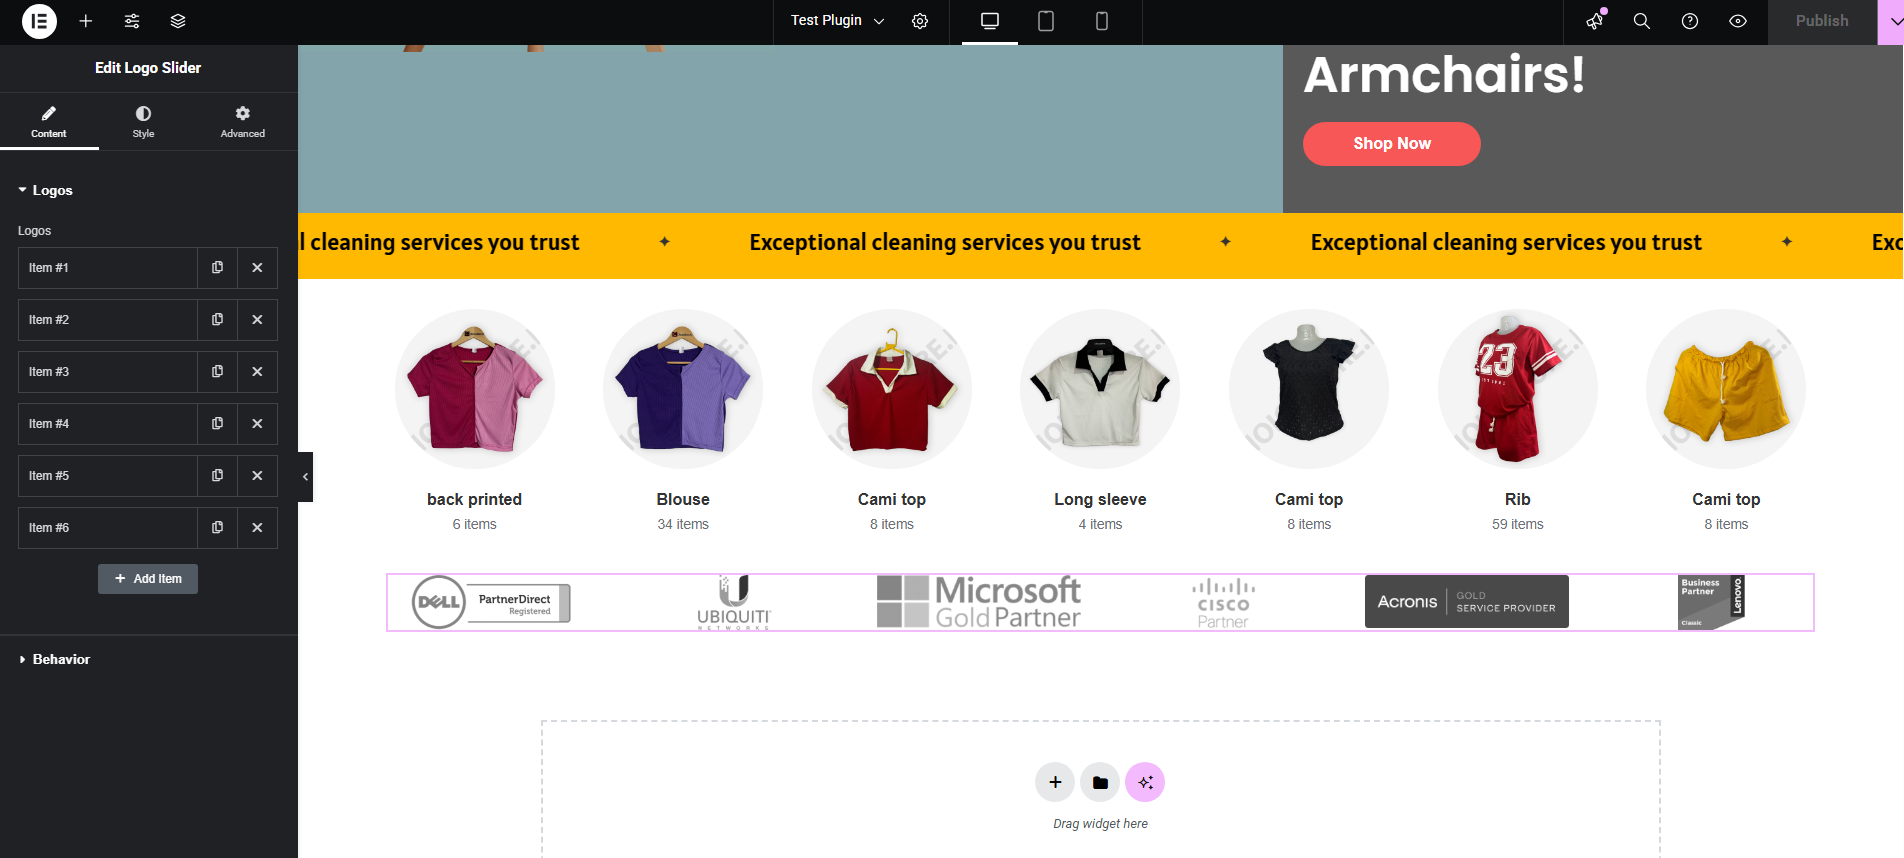1904x858 pixels.
Task: Open page settings gear icon
Action: [920, 21]
